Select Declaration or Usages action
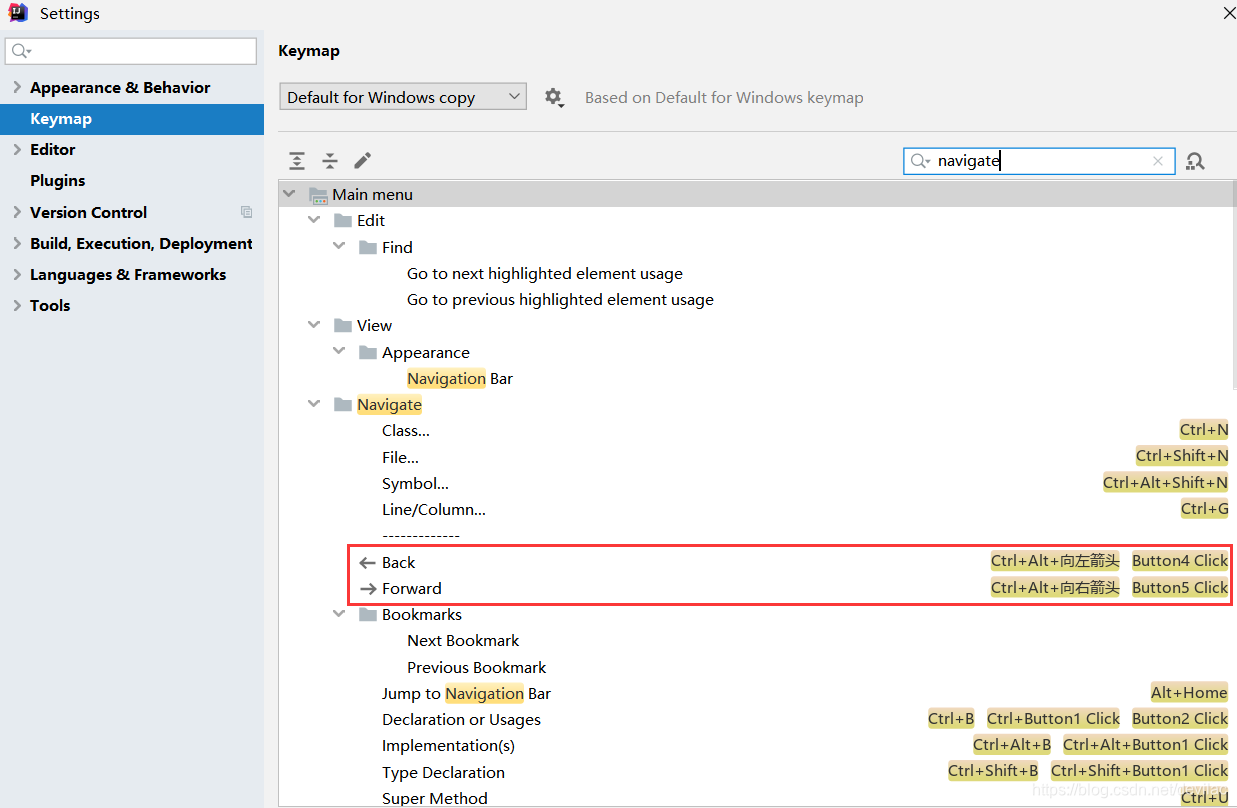 click(461, 720)
